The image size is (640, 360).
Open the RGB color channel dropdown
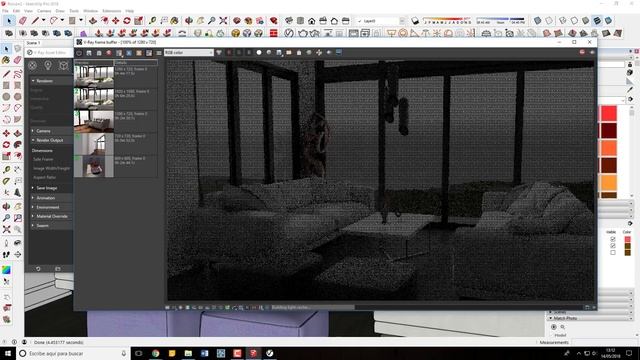click(189, 52)
